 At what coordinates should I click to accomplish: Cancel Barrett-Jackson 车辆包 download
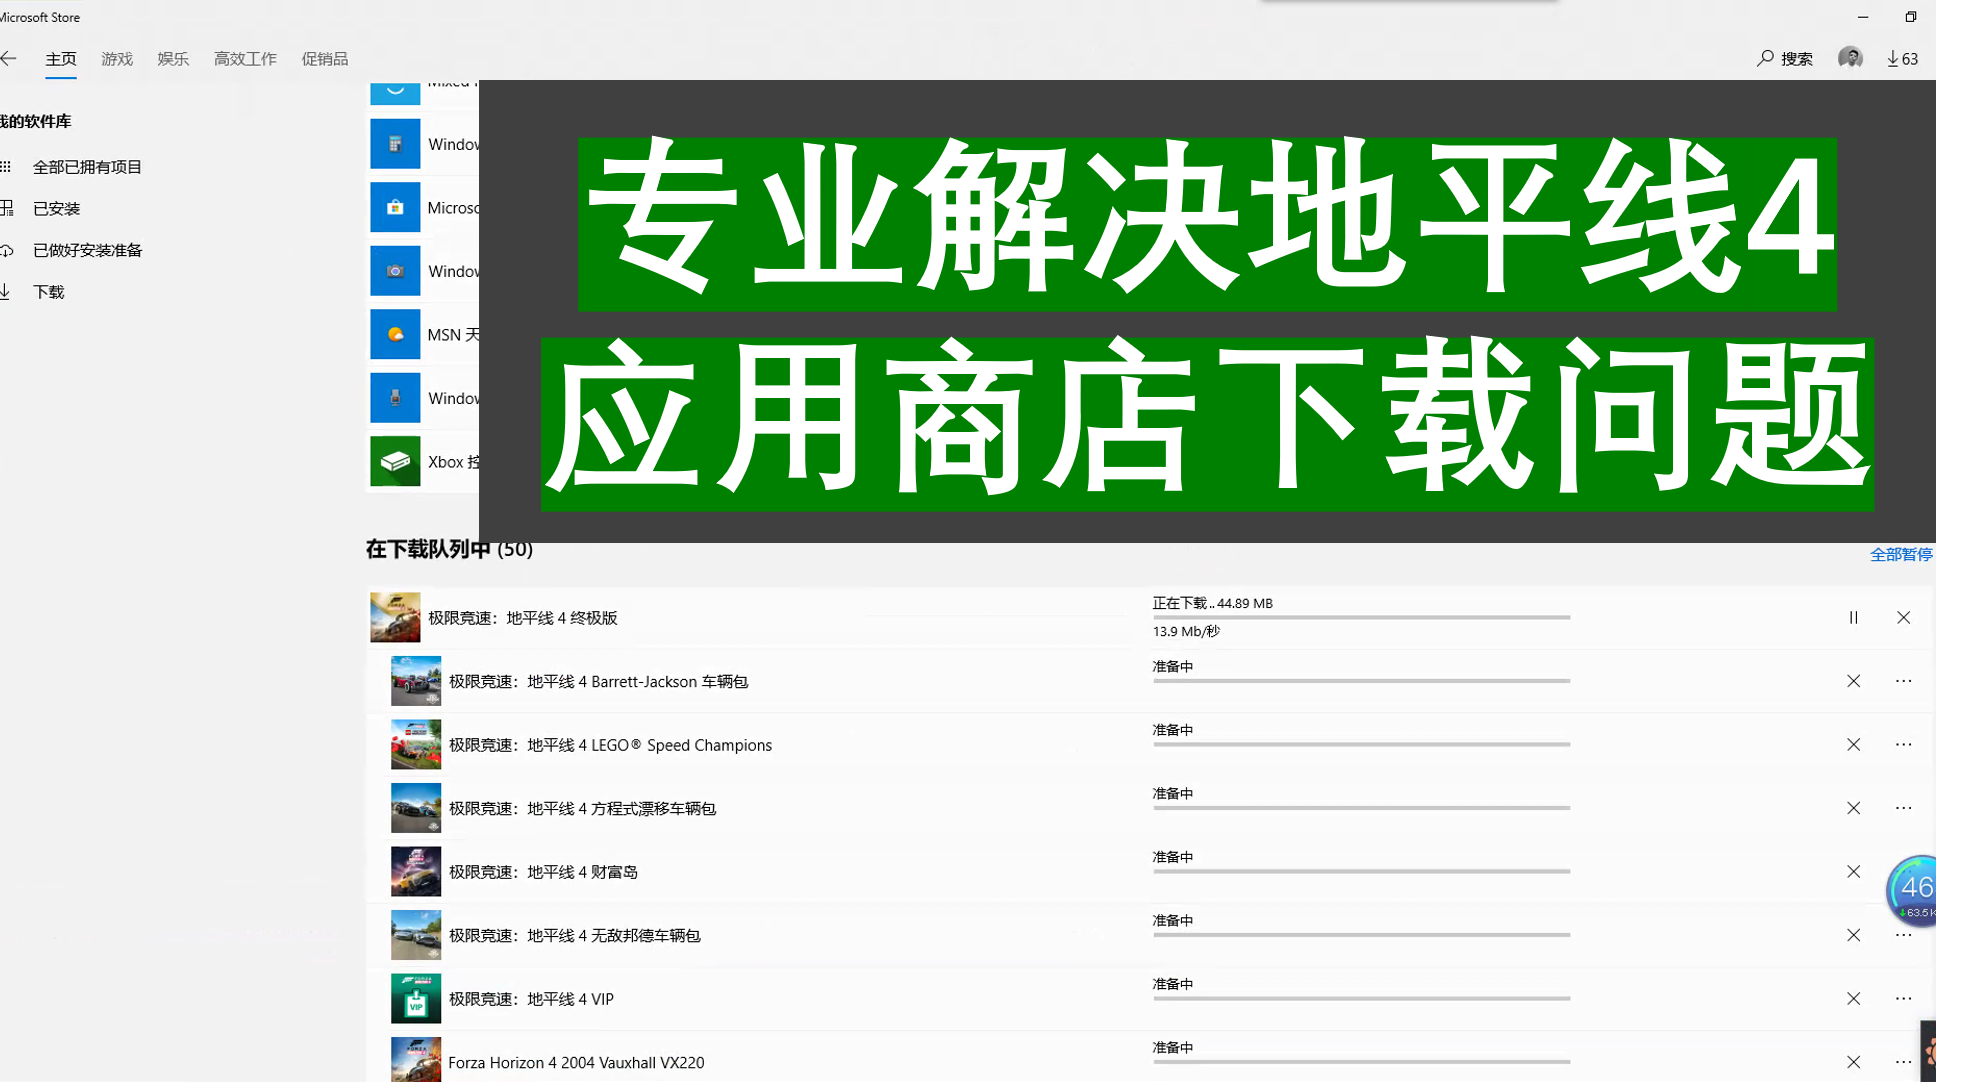1853,681
